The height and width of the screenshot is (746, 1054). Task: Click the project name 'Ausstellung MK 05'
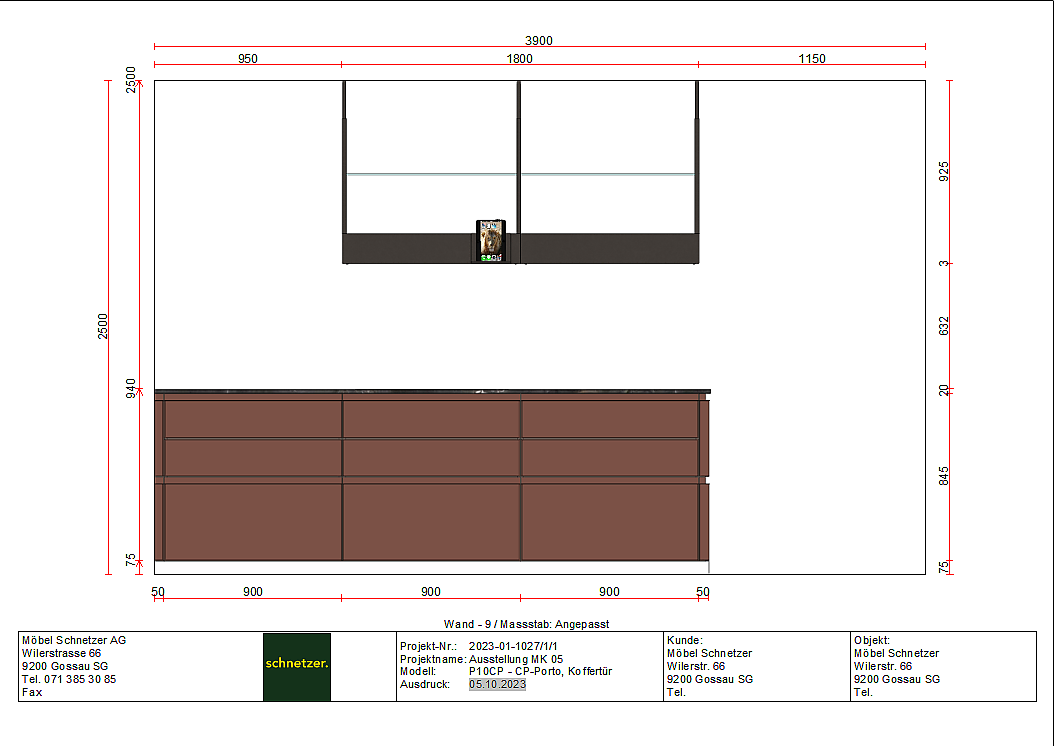pyautogui.click(x=516, y=659)
